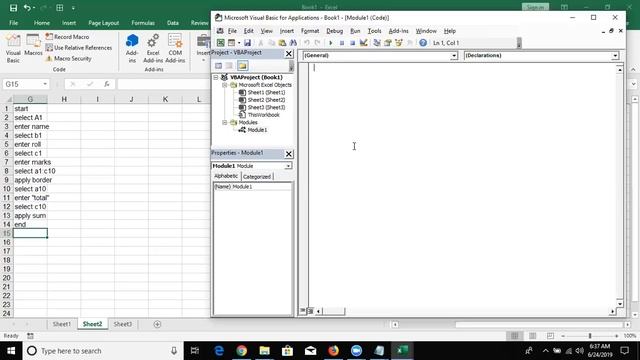Switch to Sheet3 tab in Excel
Screen dimensions: 640x360
(122, 324)
